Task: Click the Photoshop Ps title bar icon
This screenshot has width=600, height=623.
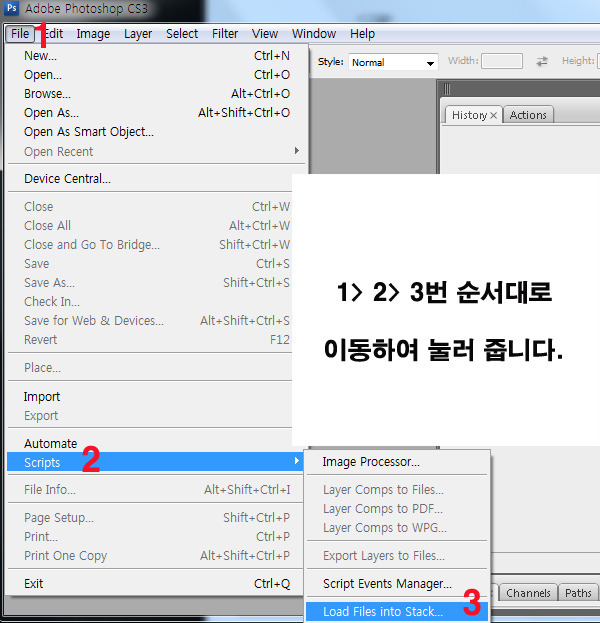Action: (12, 8)
